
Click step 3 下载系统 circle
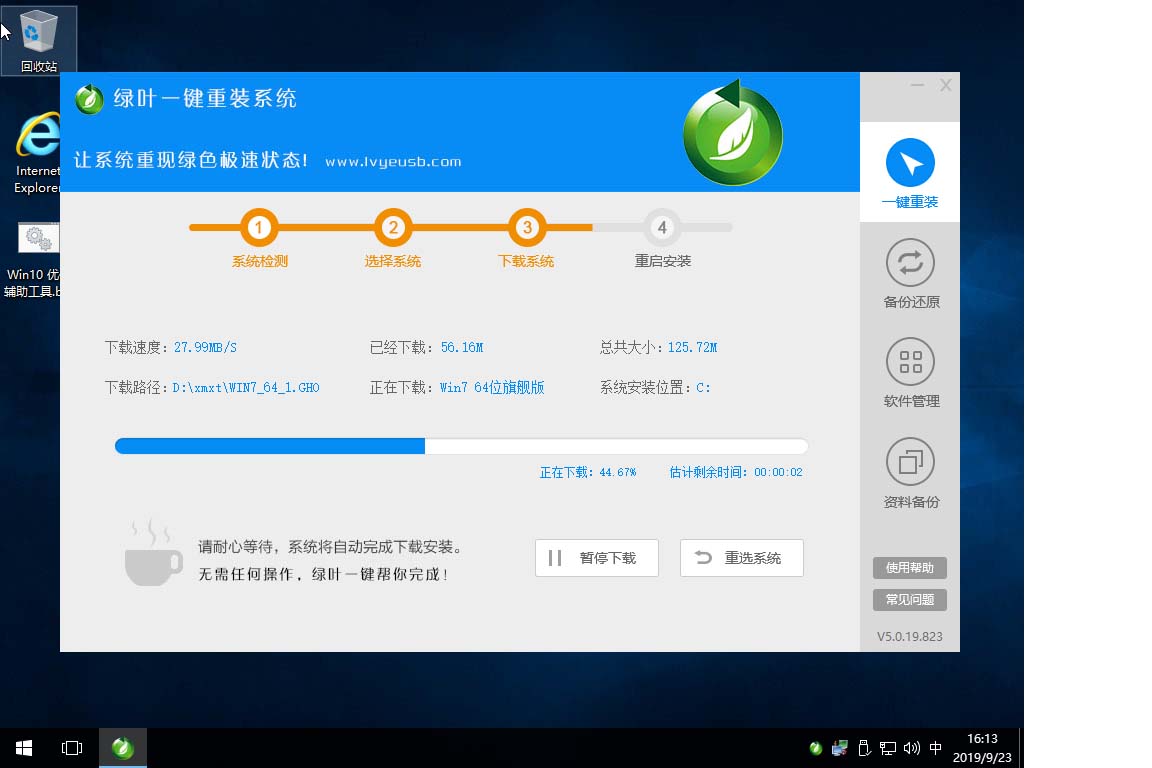click(x=527, y=227)
